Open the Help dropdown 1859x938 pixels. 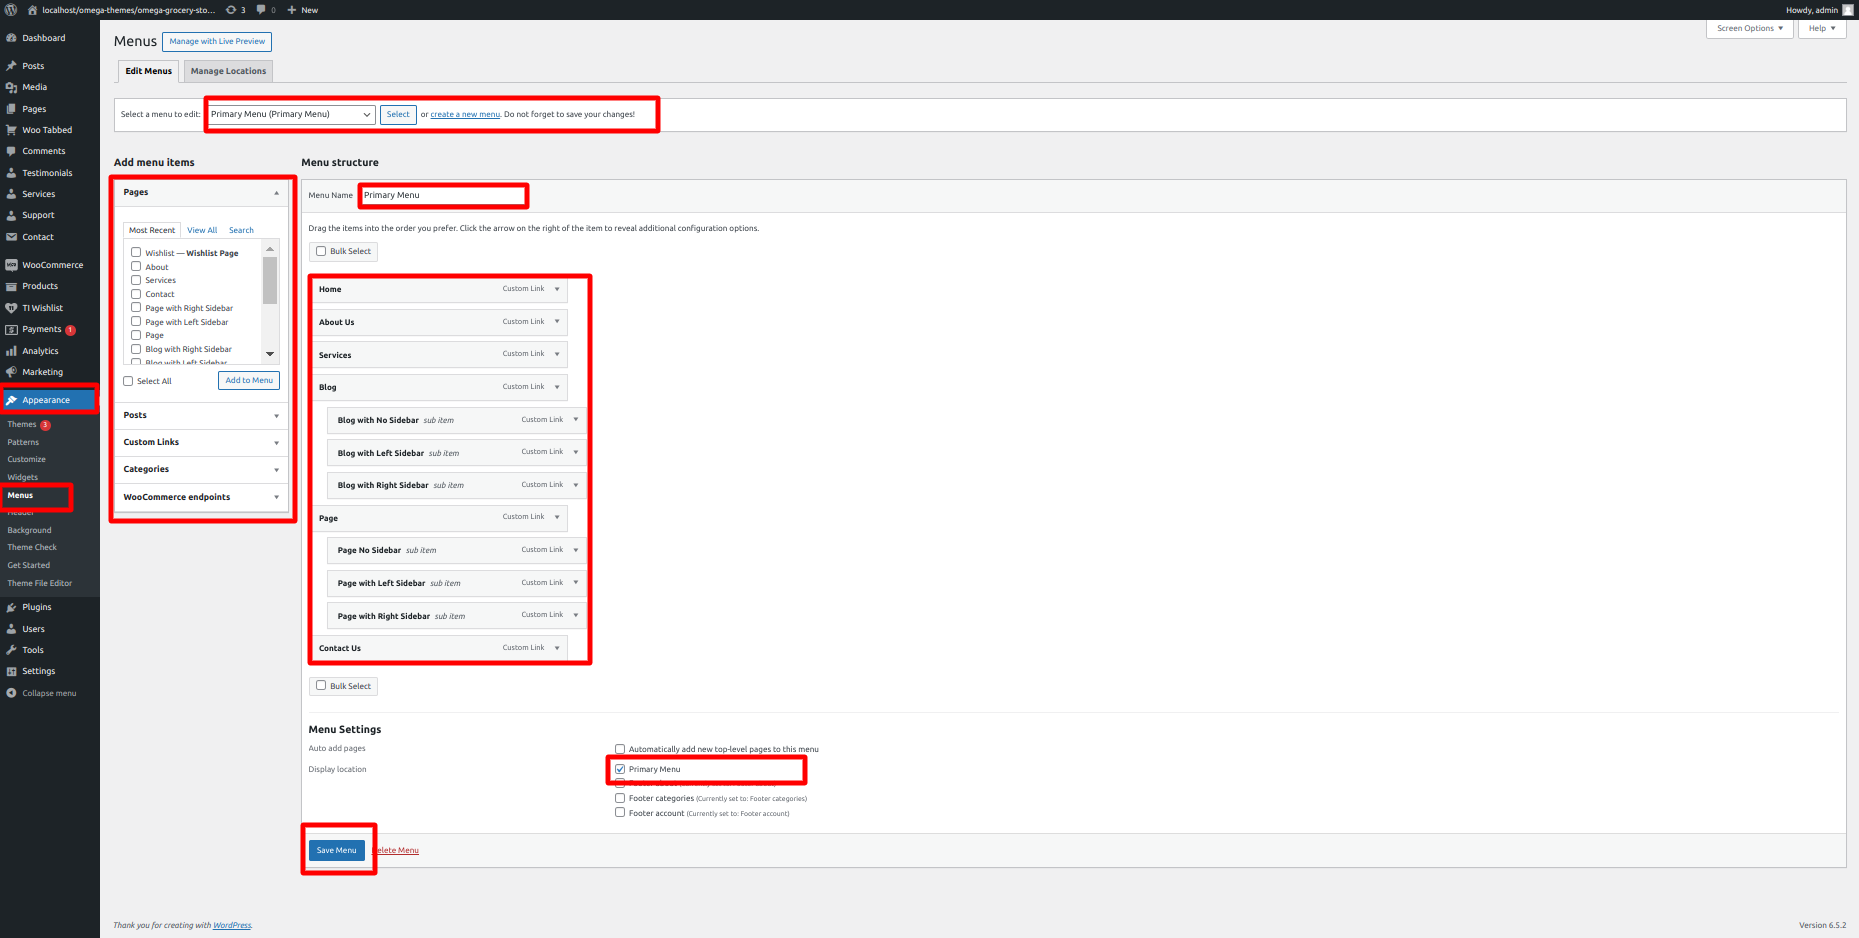coord(1822,28)
